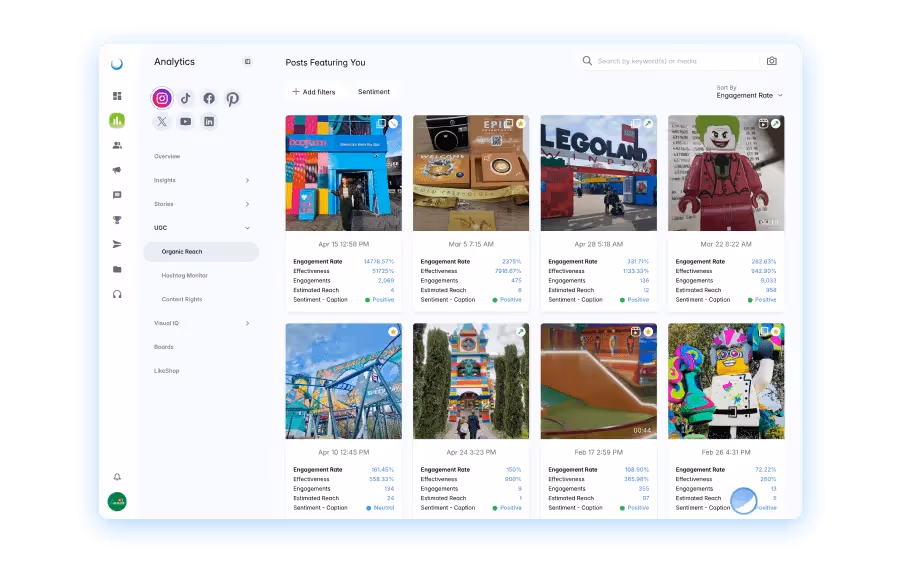Select Content Rights menu item
This screenshot has width=900, height=570.
coord(182,299)
